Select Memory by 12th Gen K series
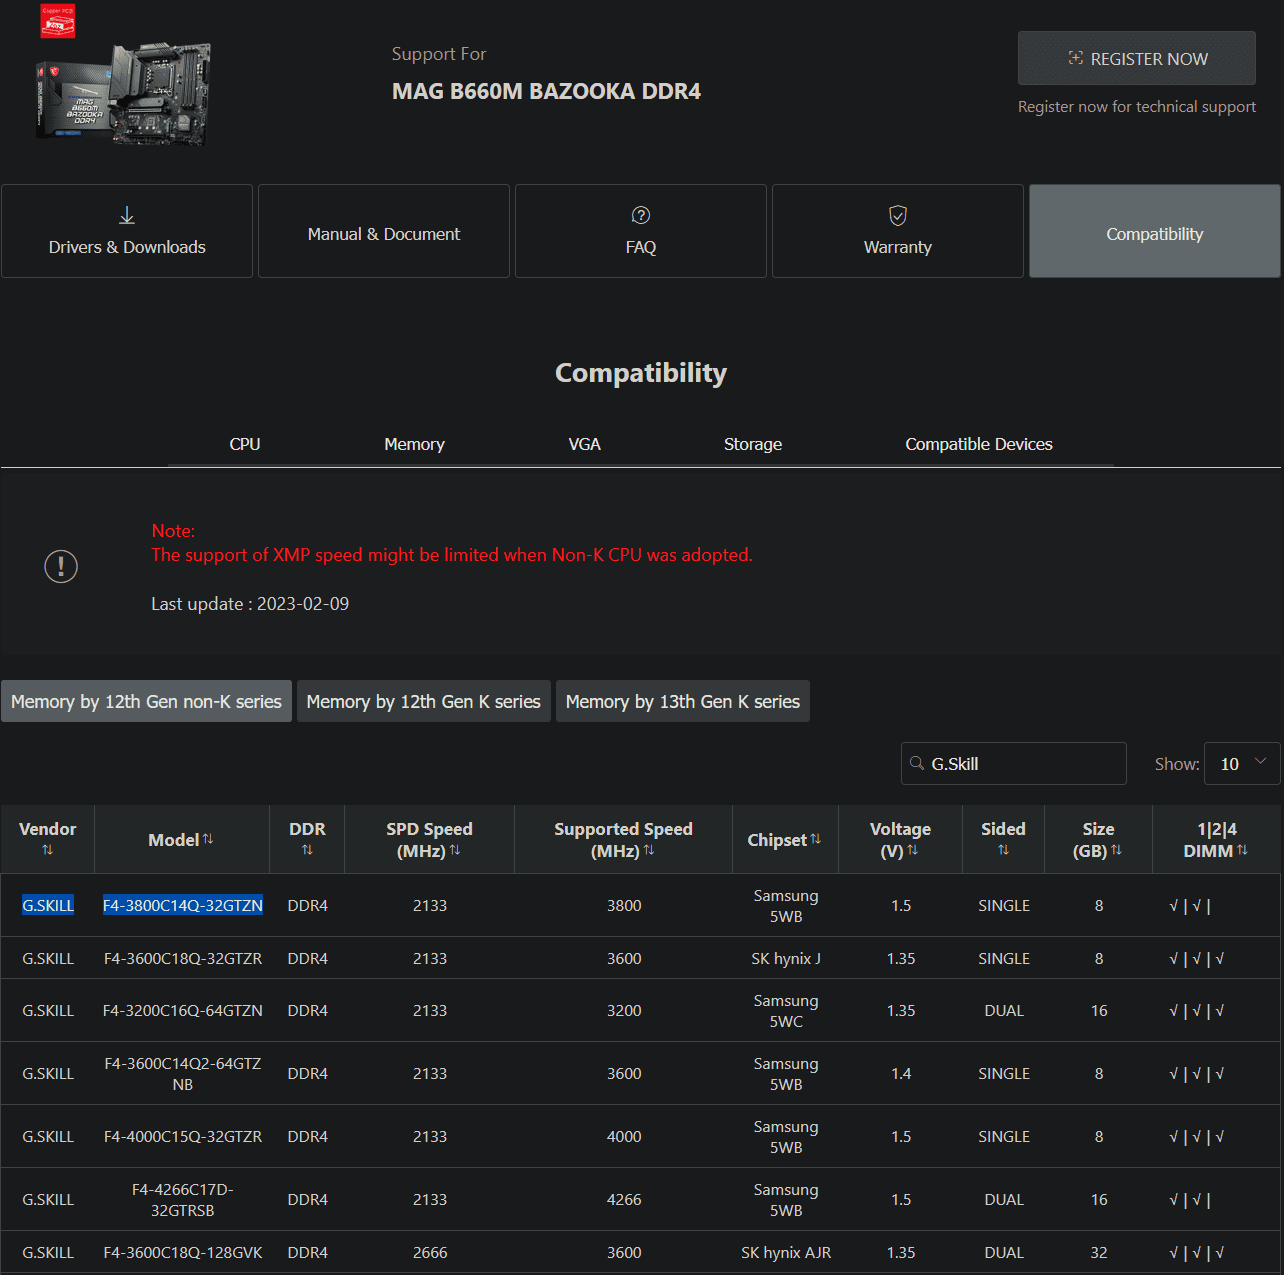The image size is (1284, 1275). (424, 701)
